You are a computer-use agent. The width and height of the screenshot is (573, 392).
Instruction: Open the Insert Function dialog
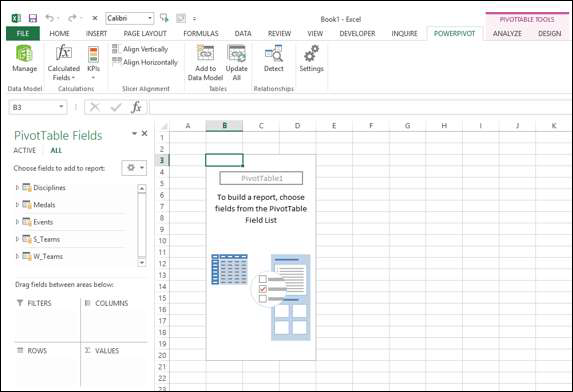[x=136, y=107]
